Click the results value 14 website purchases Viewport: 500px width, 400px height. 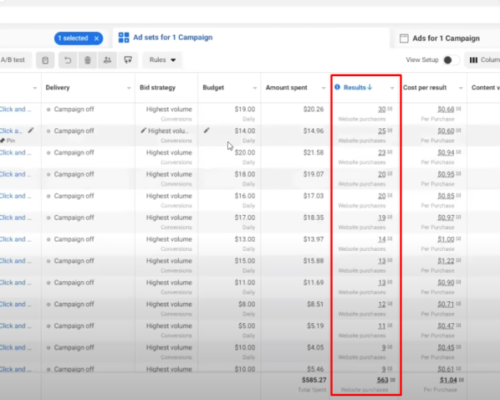pyautogui.click(x=382, y=239)
